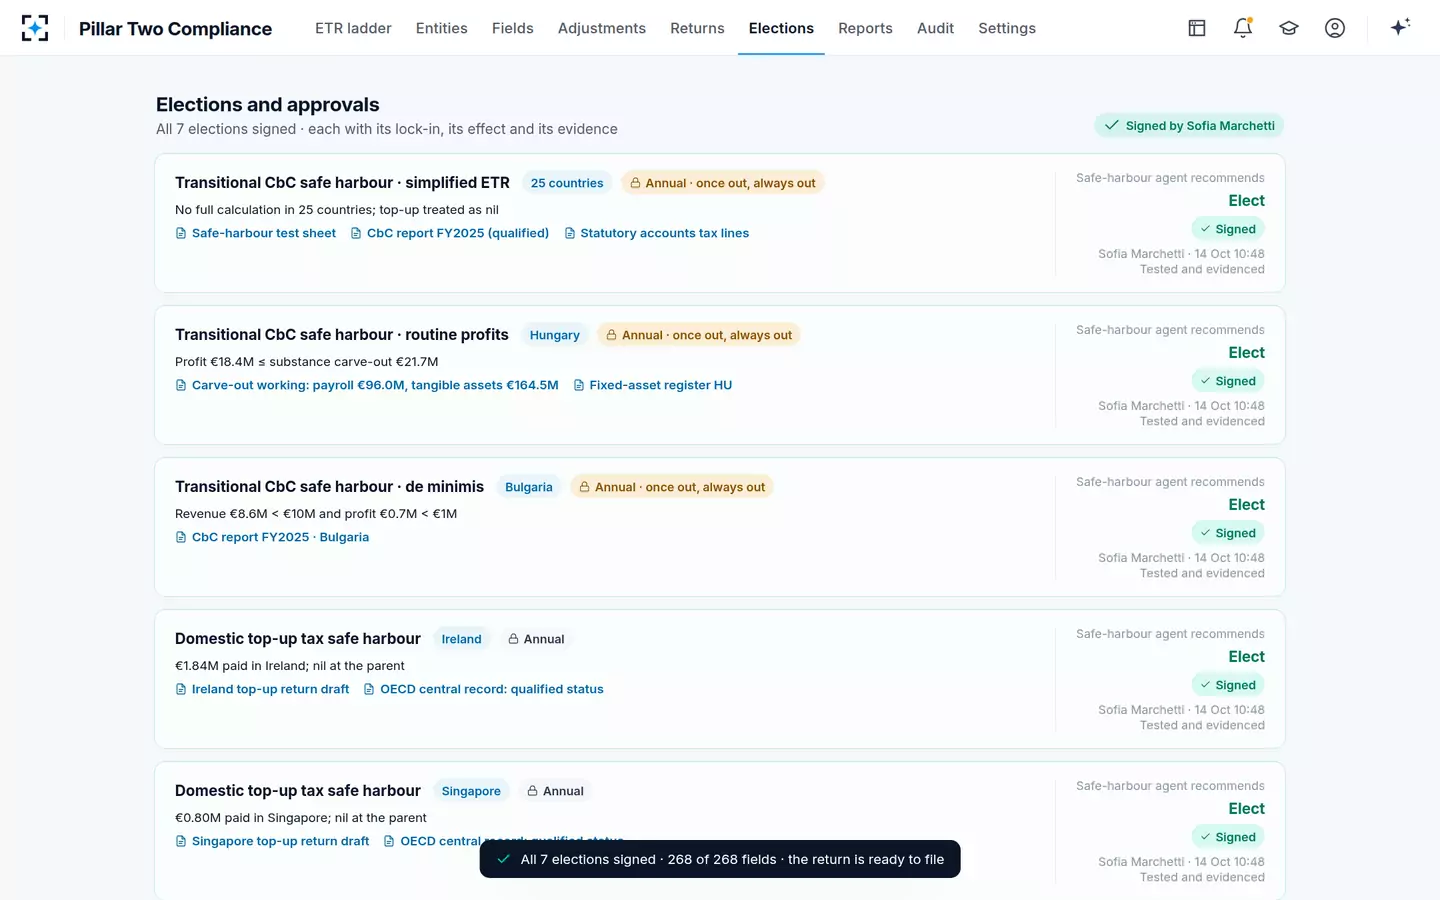
Task: Click the Singapore jurisdiction tag
Action: (471, 791)
